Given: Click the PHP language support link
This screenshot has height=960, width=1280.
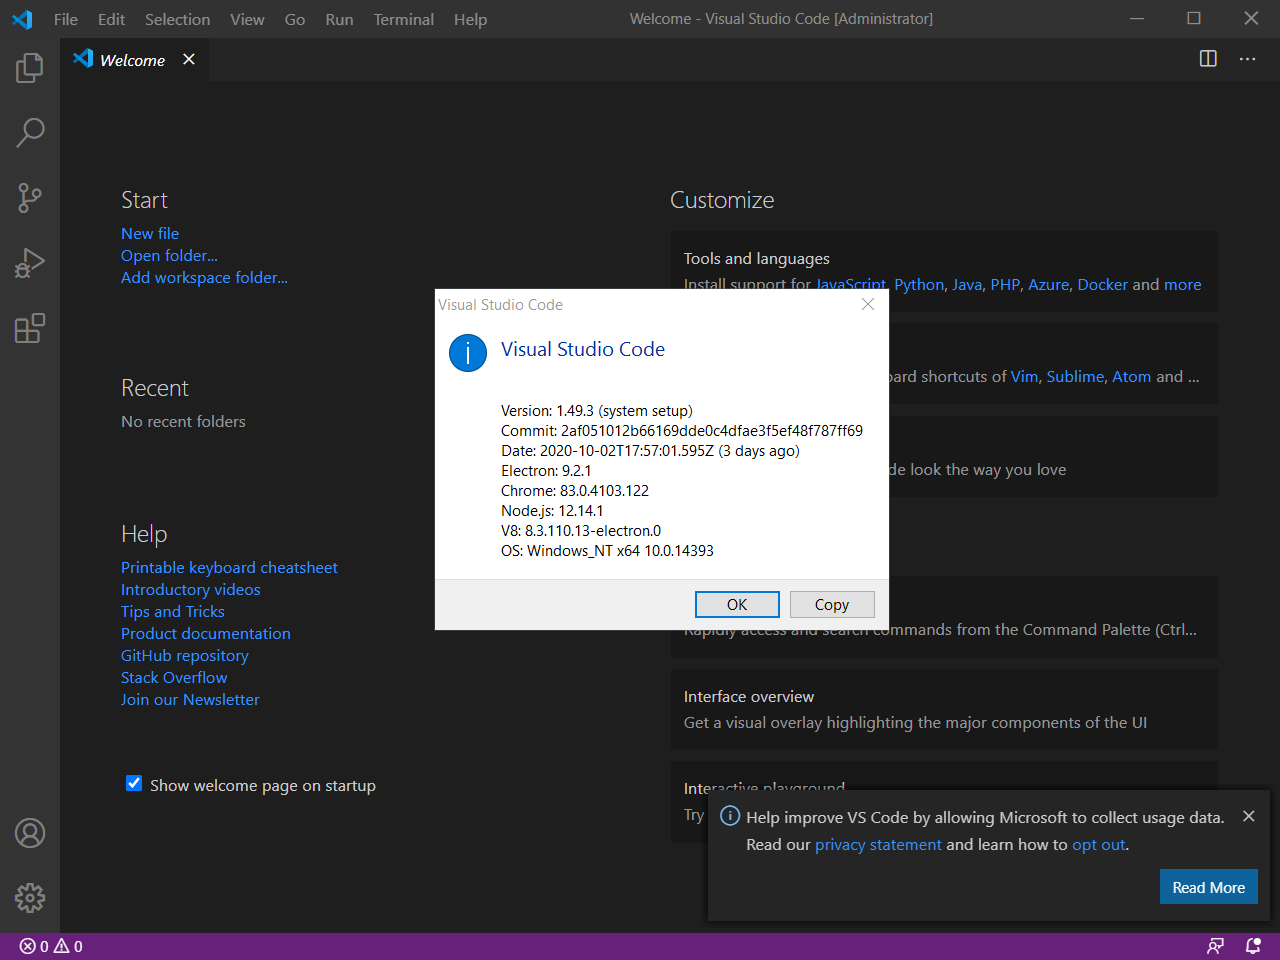Looking at the screenshot, I should click(x=1005, y=284).
